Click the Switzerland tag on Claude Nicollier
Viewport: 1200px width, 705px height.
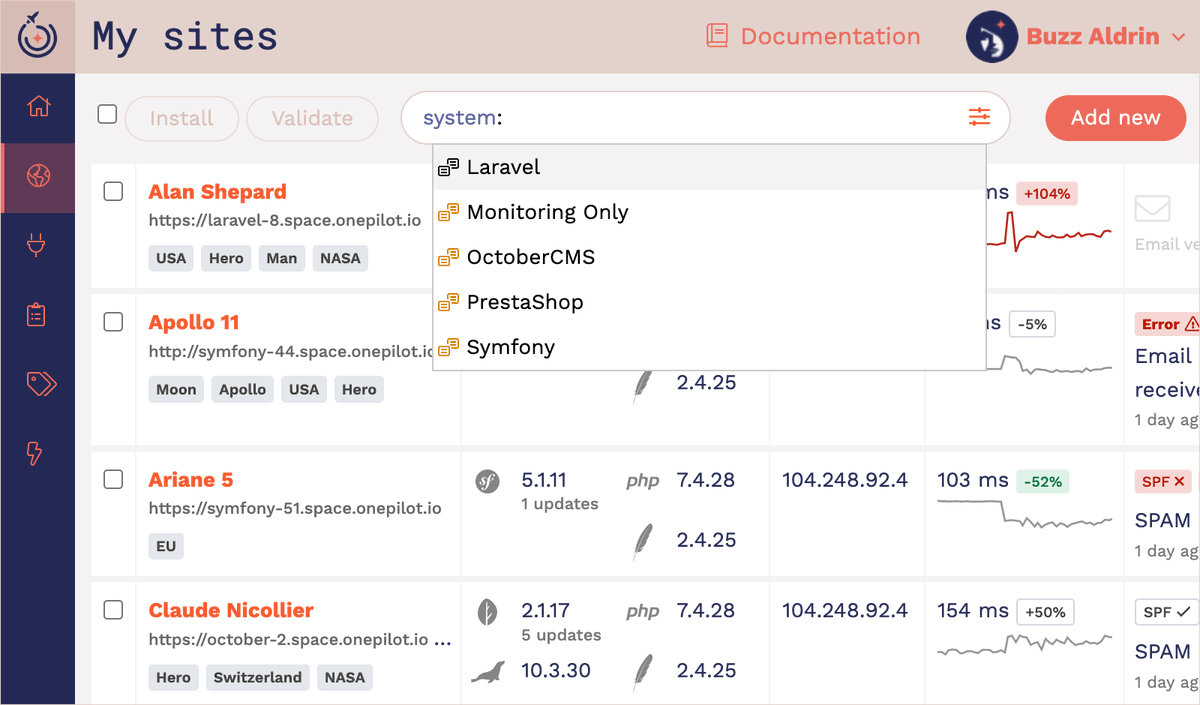click(258, 677)
